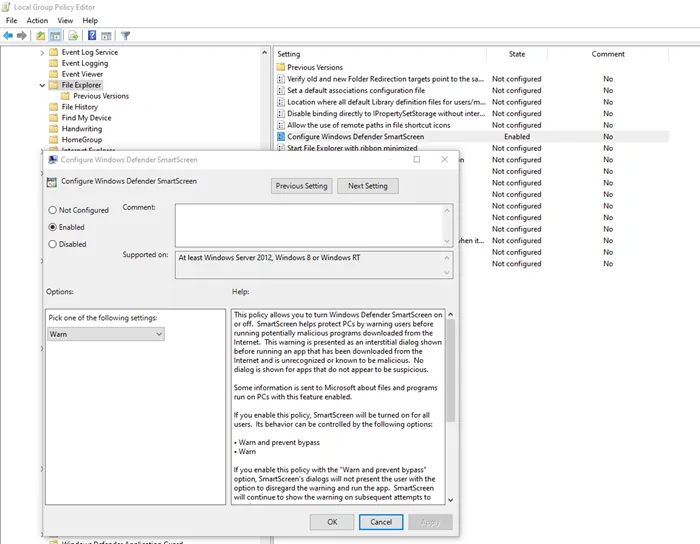Click the Previous Versions folder icon in tree
Image resolution: width=700 pixels, height=544 pixels.
(x=65, y=96)
